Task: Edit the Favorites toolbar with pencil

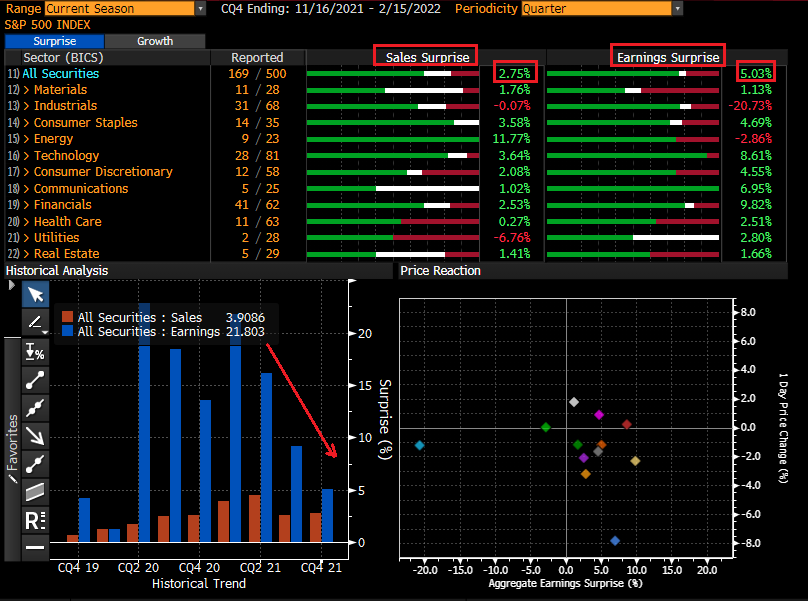Action: (12, 478)
